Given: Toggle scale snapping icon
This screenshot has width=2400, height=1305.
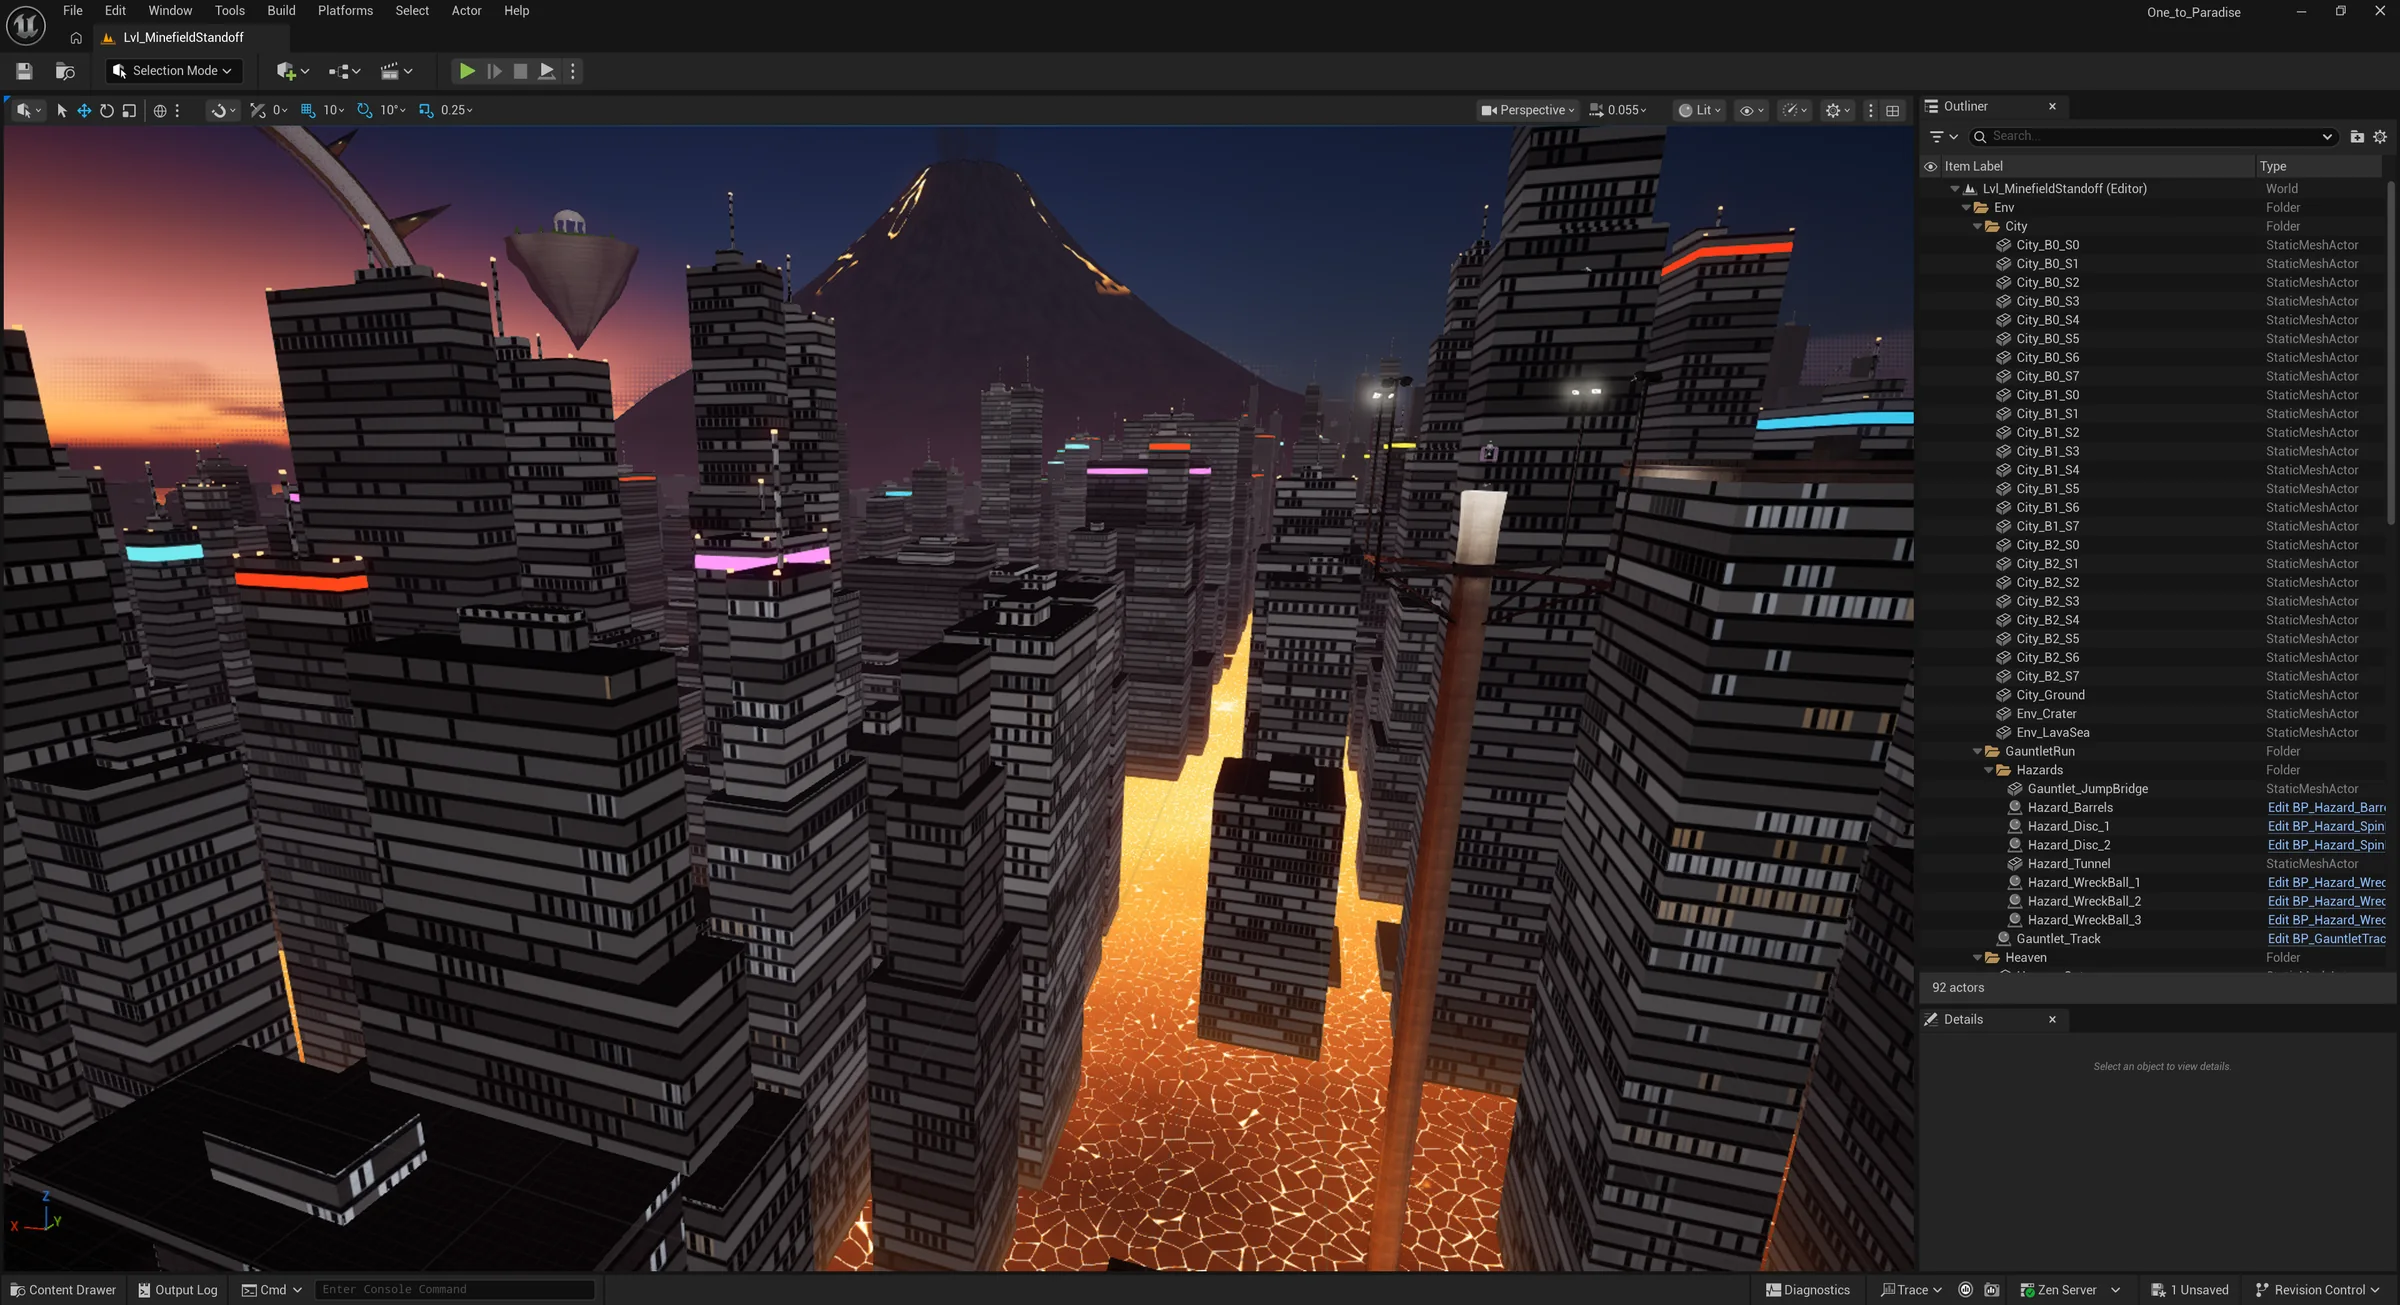Looking at the screenshot, I should [x=426, y=110].
